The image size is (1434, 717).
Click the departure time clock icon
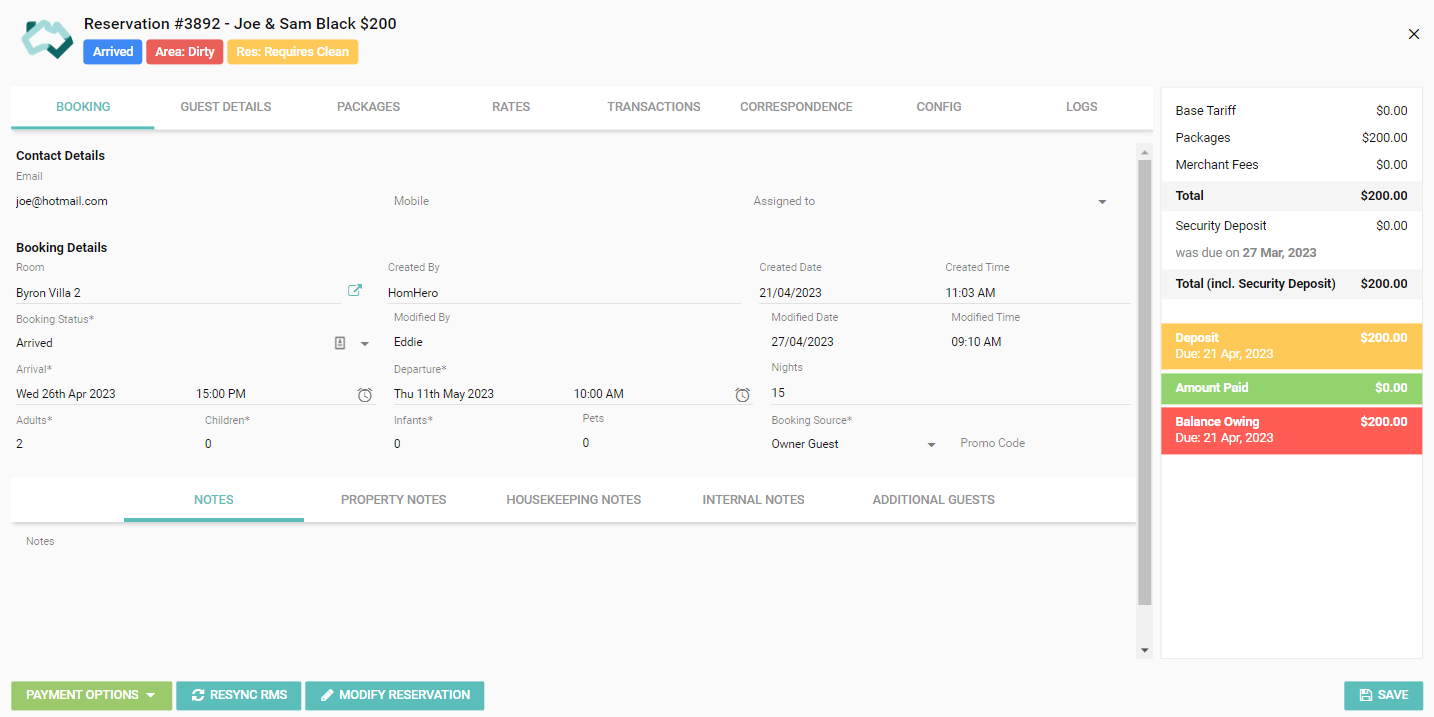(742, 395)
